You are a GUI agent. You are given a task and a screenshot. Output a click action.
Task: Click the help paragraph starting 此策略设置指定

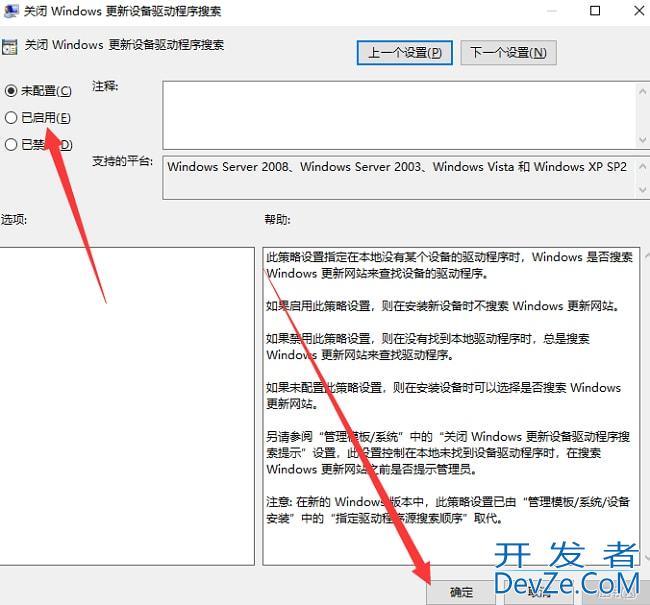449,265
